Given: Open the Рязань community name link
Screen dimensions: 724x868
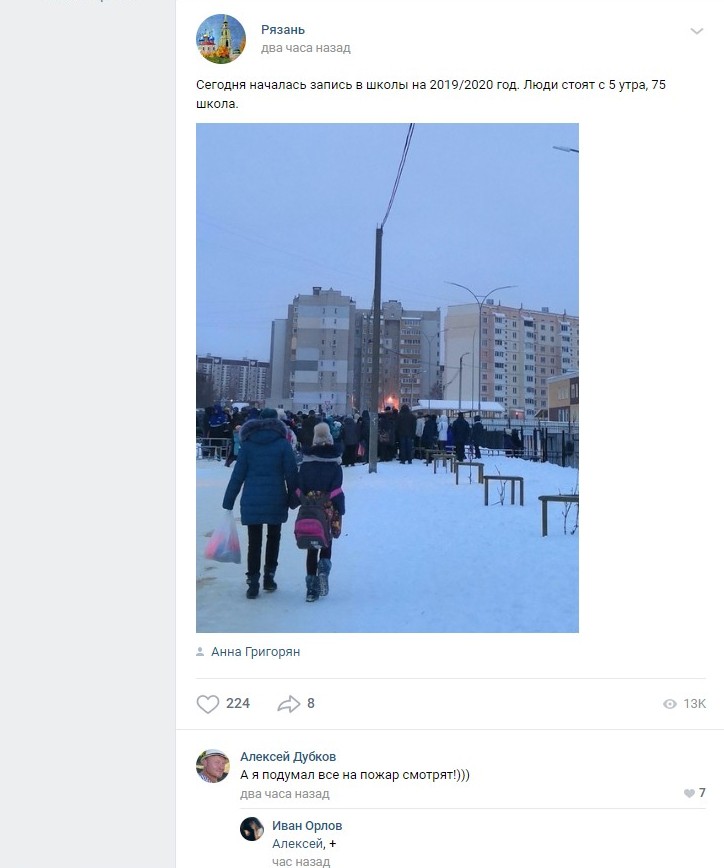Looking at the screenshot, I should (283, 30).
